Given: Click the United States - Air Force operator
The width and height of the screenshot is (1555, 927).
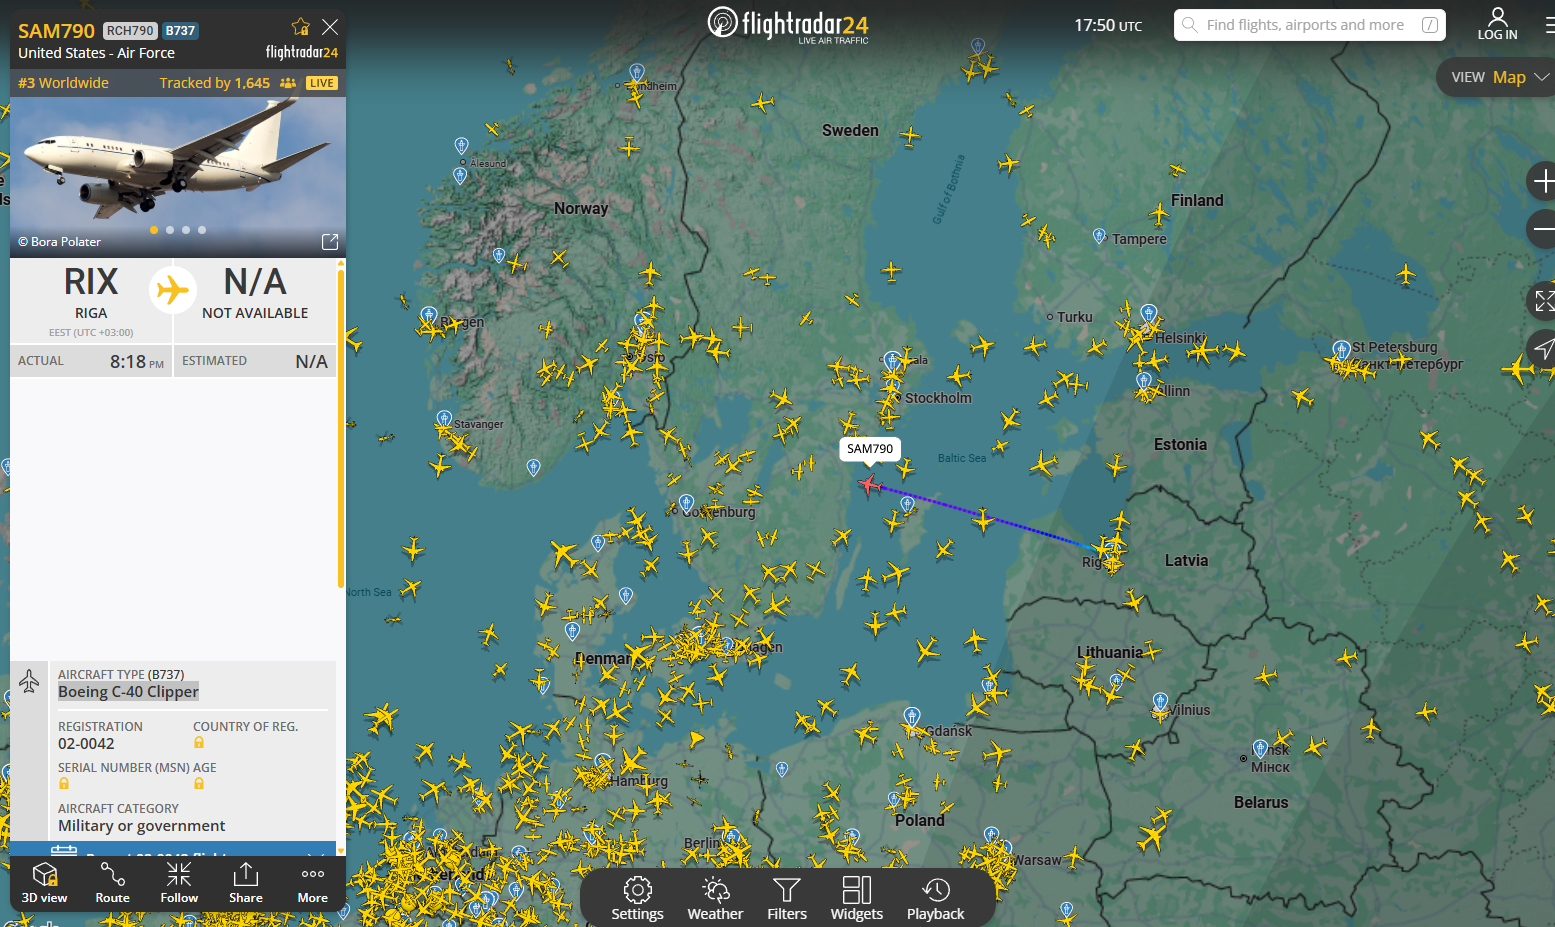Looking at the screenshot, I should click(x=96, y=53).
